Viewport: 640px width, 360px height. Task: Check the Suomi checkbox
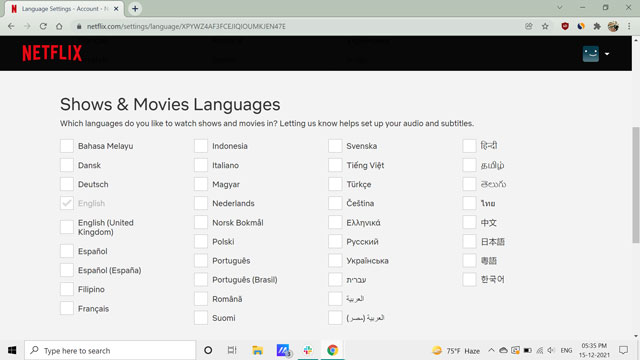[x=201, y=318]
